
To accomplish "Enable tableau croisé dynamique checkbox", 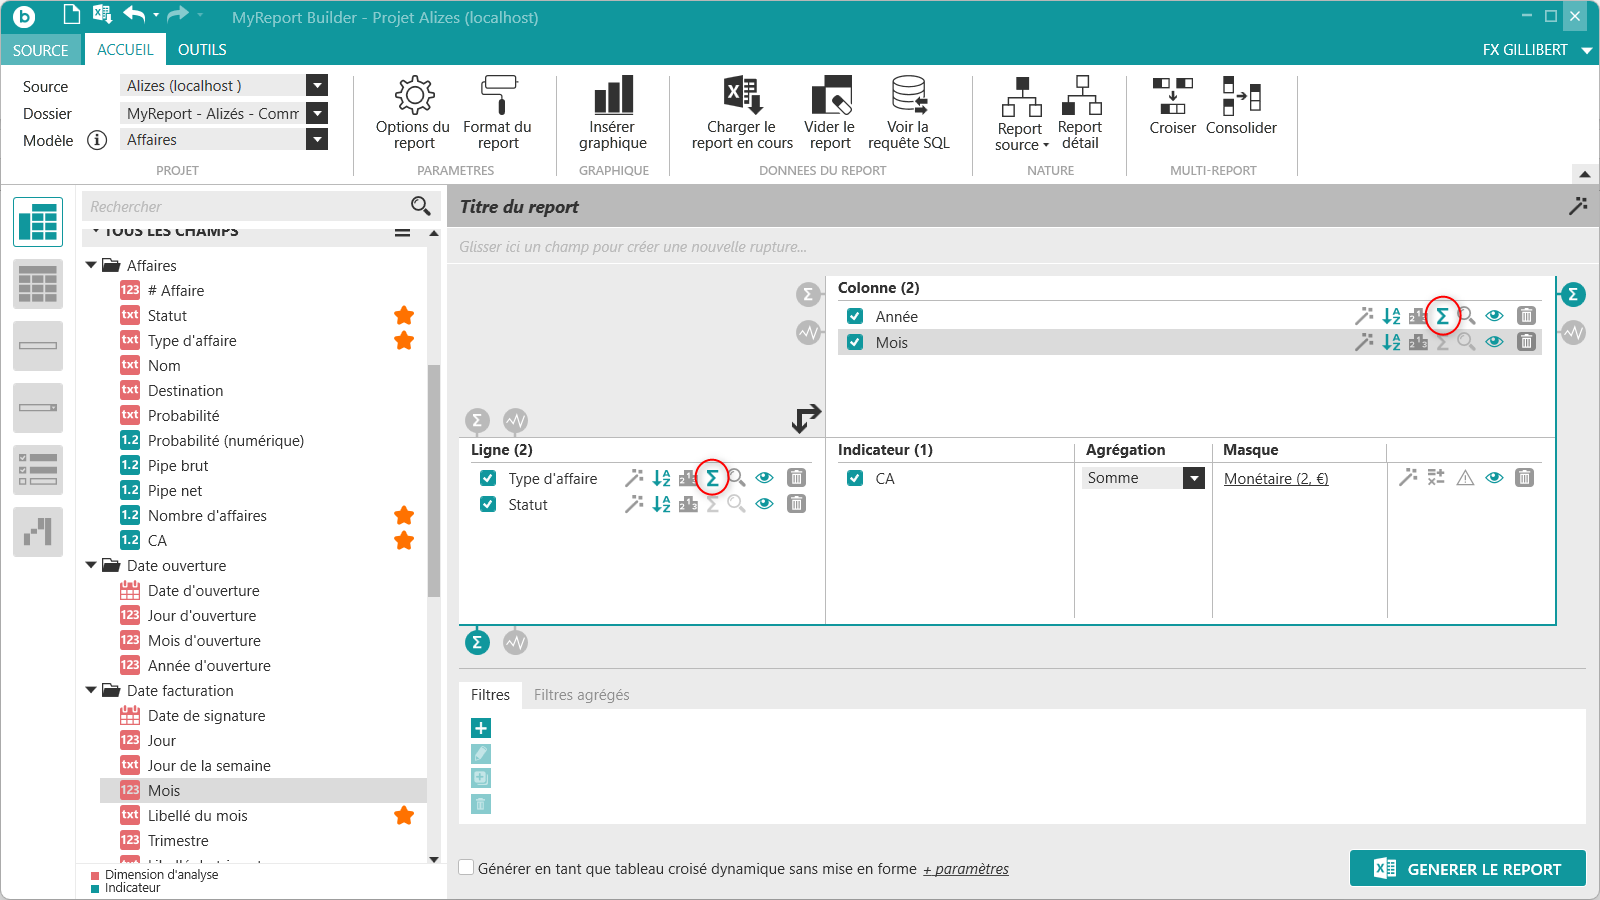I will point(466,868).
